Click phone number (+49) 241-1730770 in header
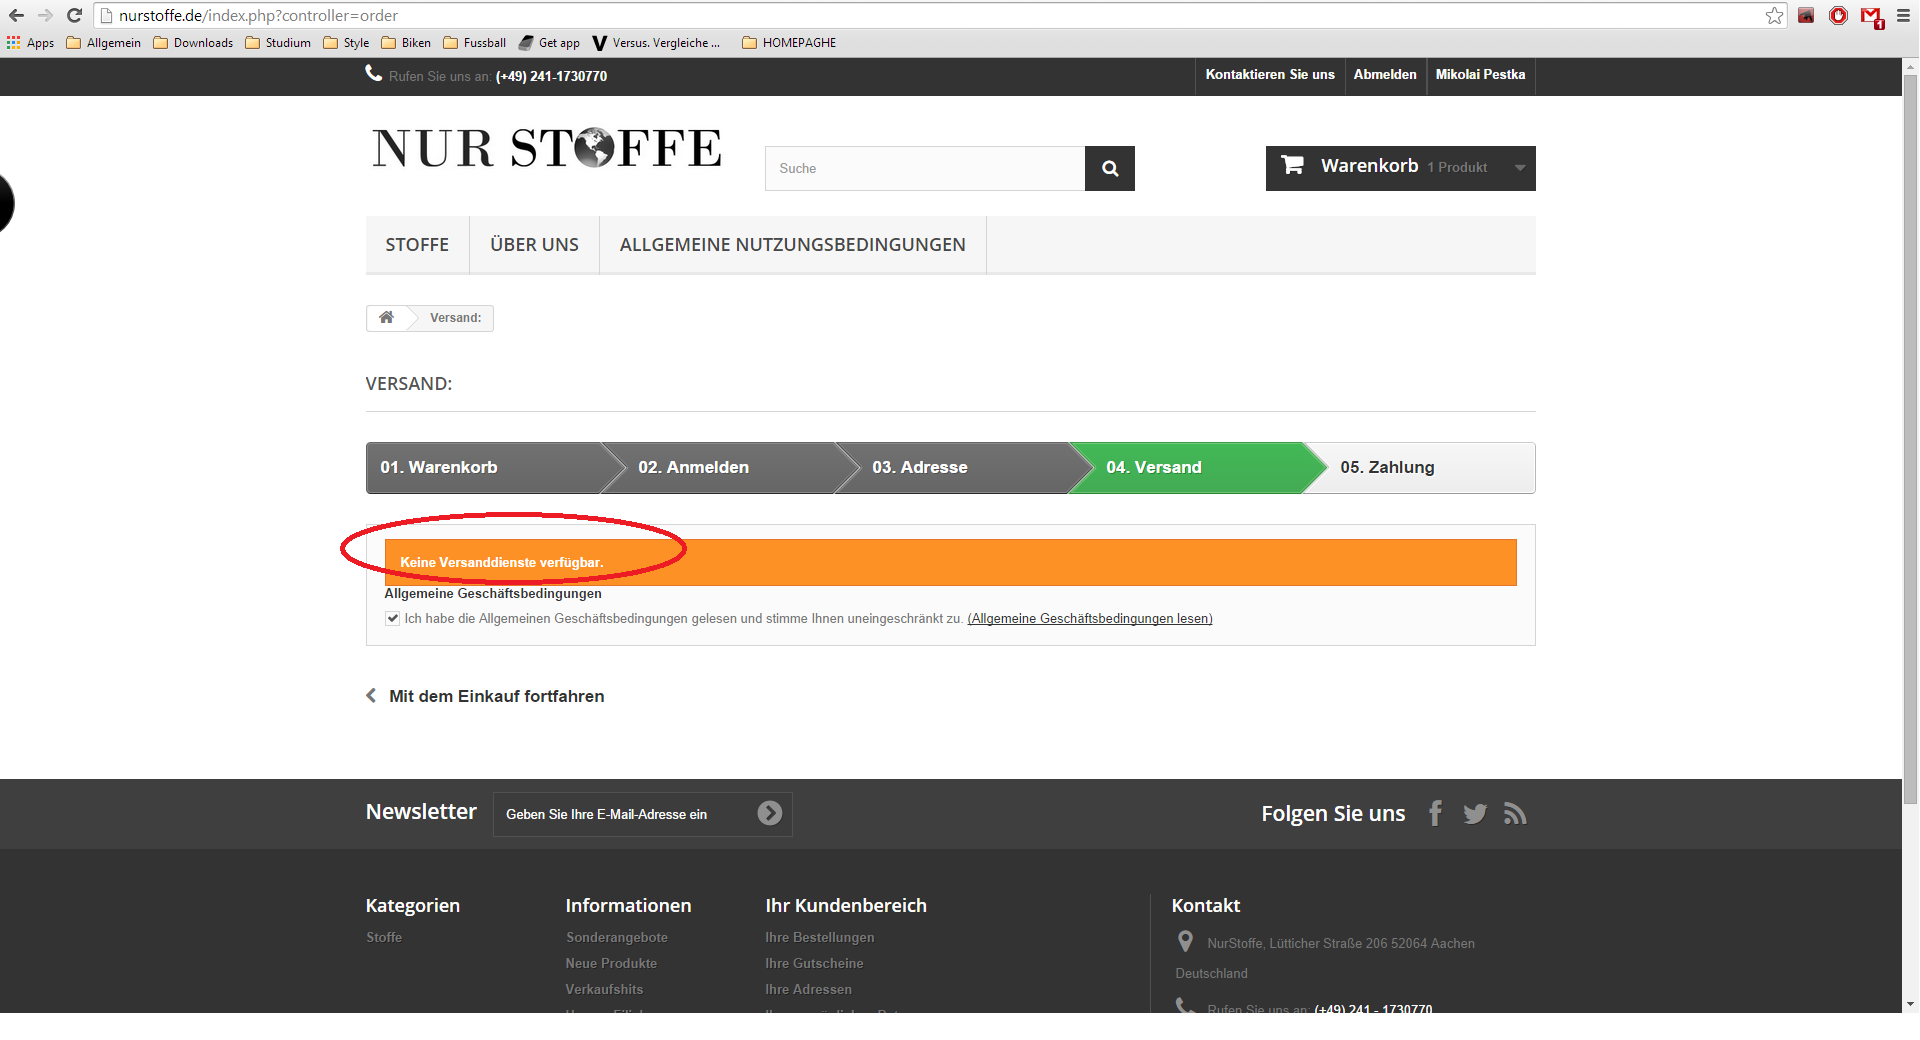 pos(551,76)
